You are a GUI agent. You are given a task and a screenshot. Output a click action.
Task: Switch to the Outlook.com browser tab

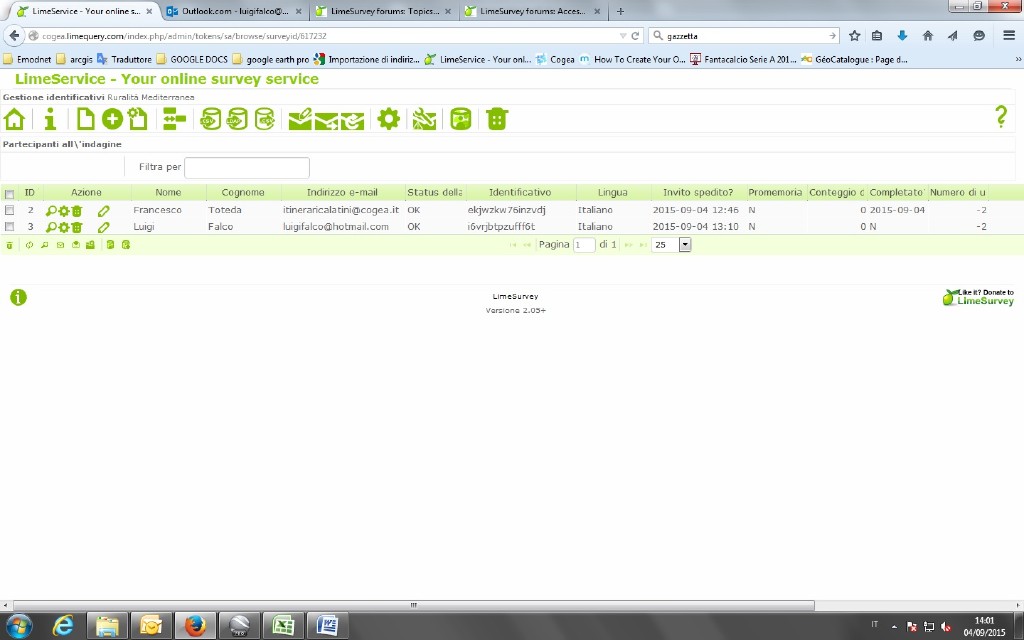click(229, 11)
